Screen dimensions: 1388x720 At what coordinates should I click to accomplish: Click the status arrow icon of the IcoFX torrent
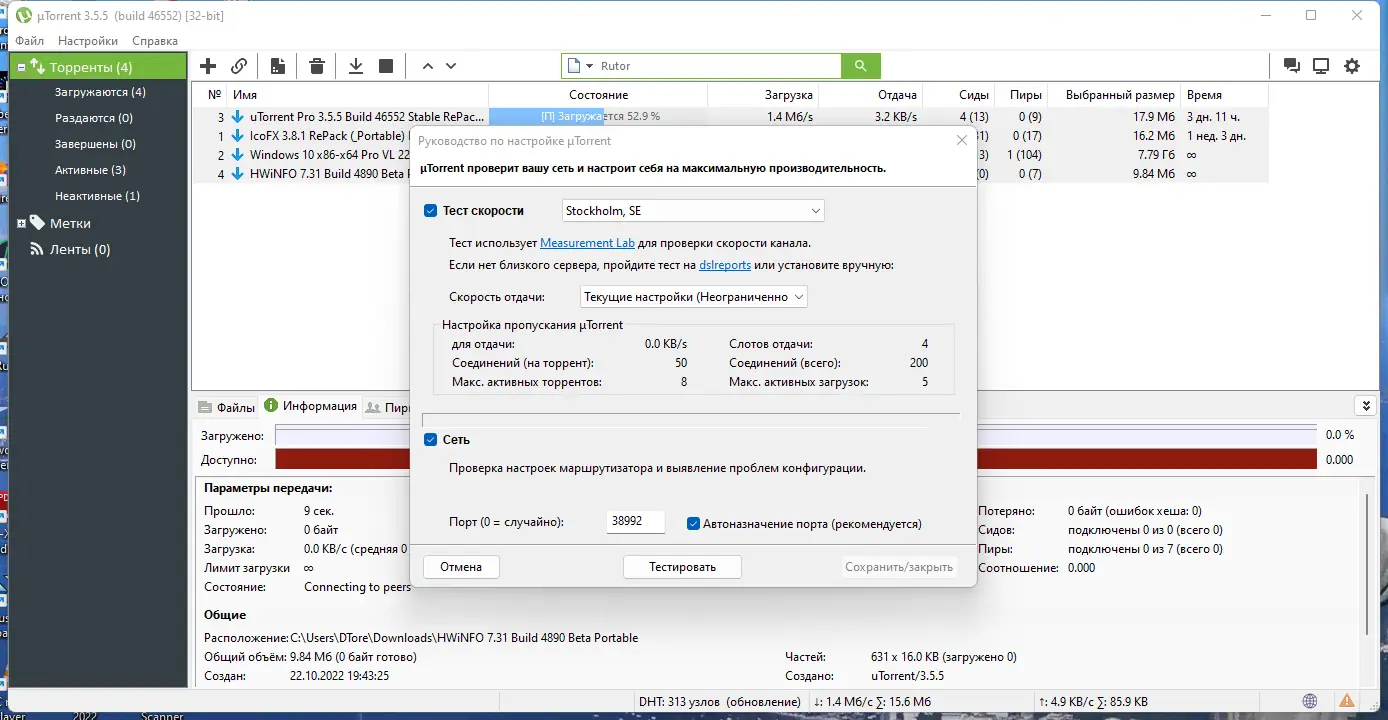237,136
